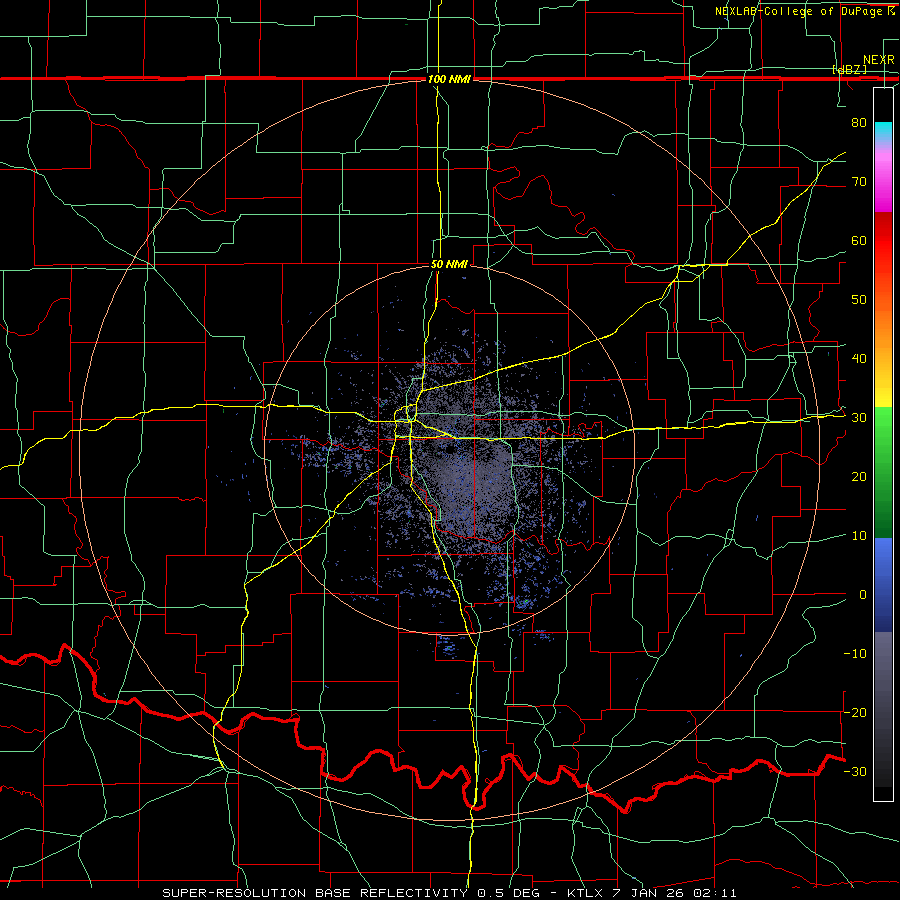Click the "[dBZ]" unit label
The height and width of the screenshot is (900, 900).
pos(849,69)
